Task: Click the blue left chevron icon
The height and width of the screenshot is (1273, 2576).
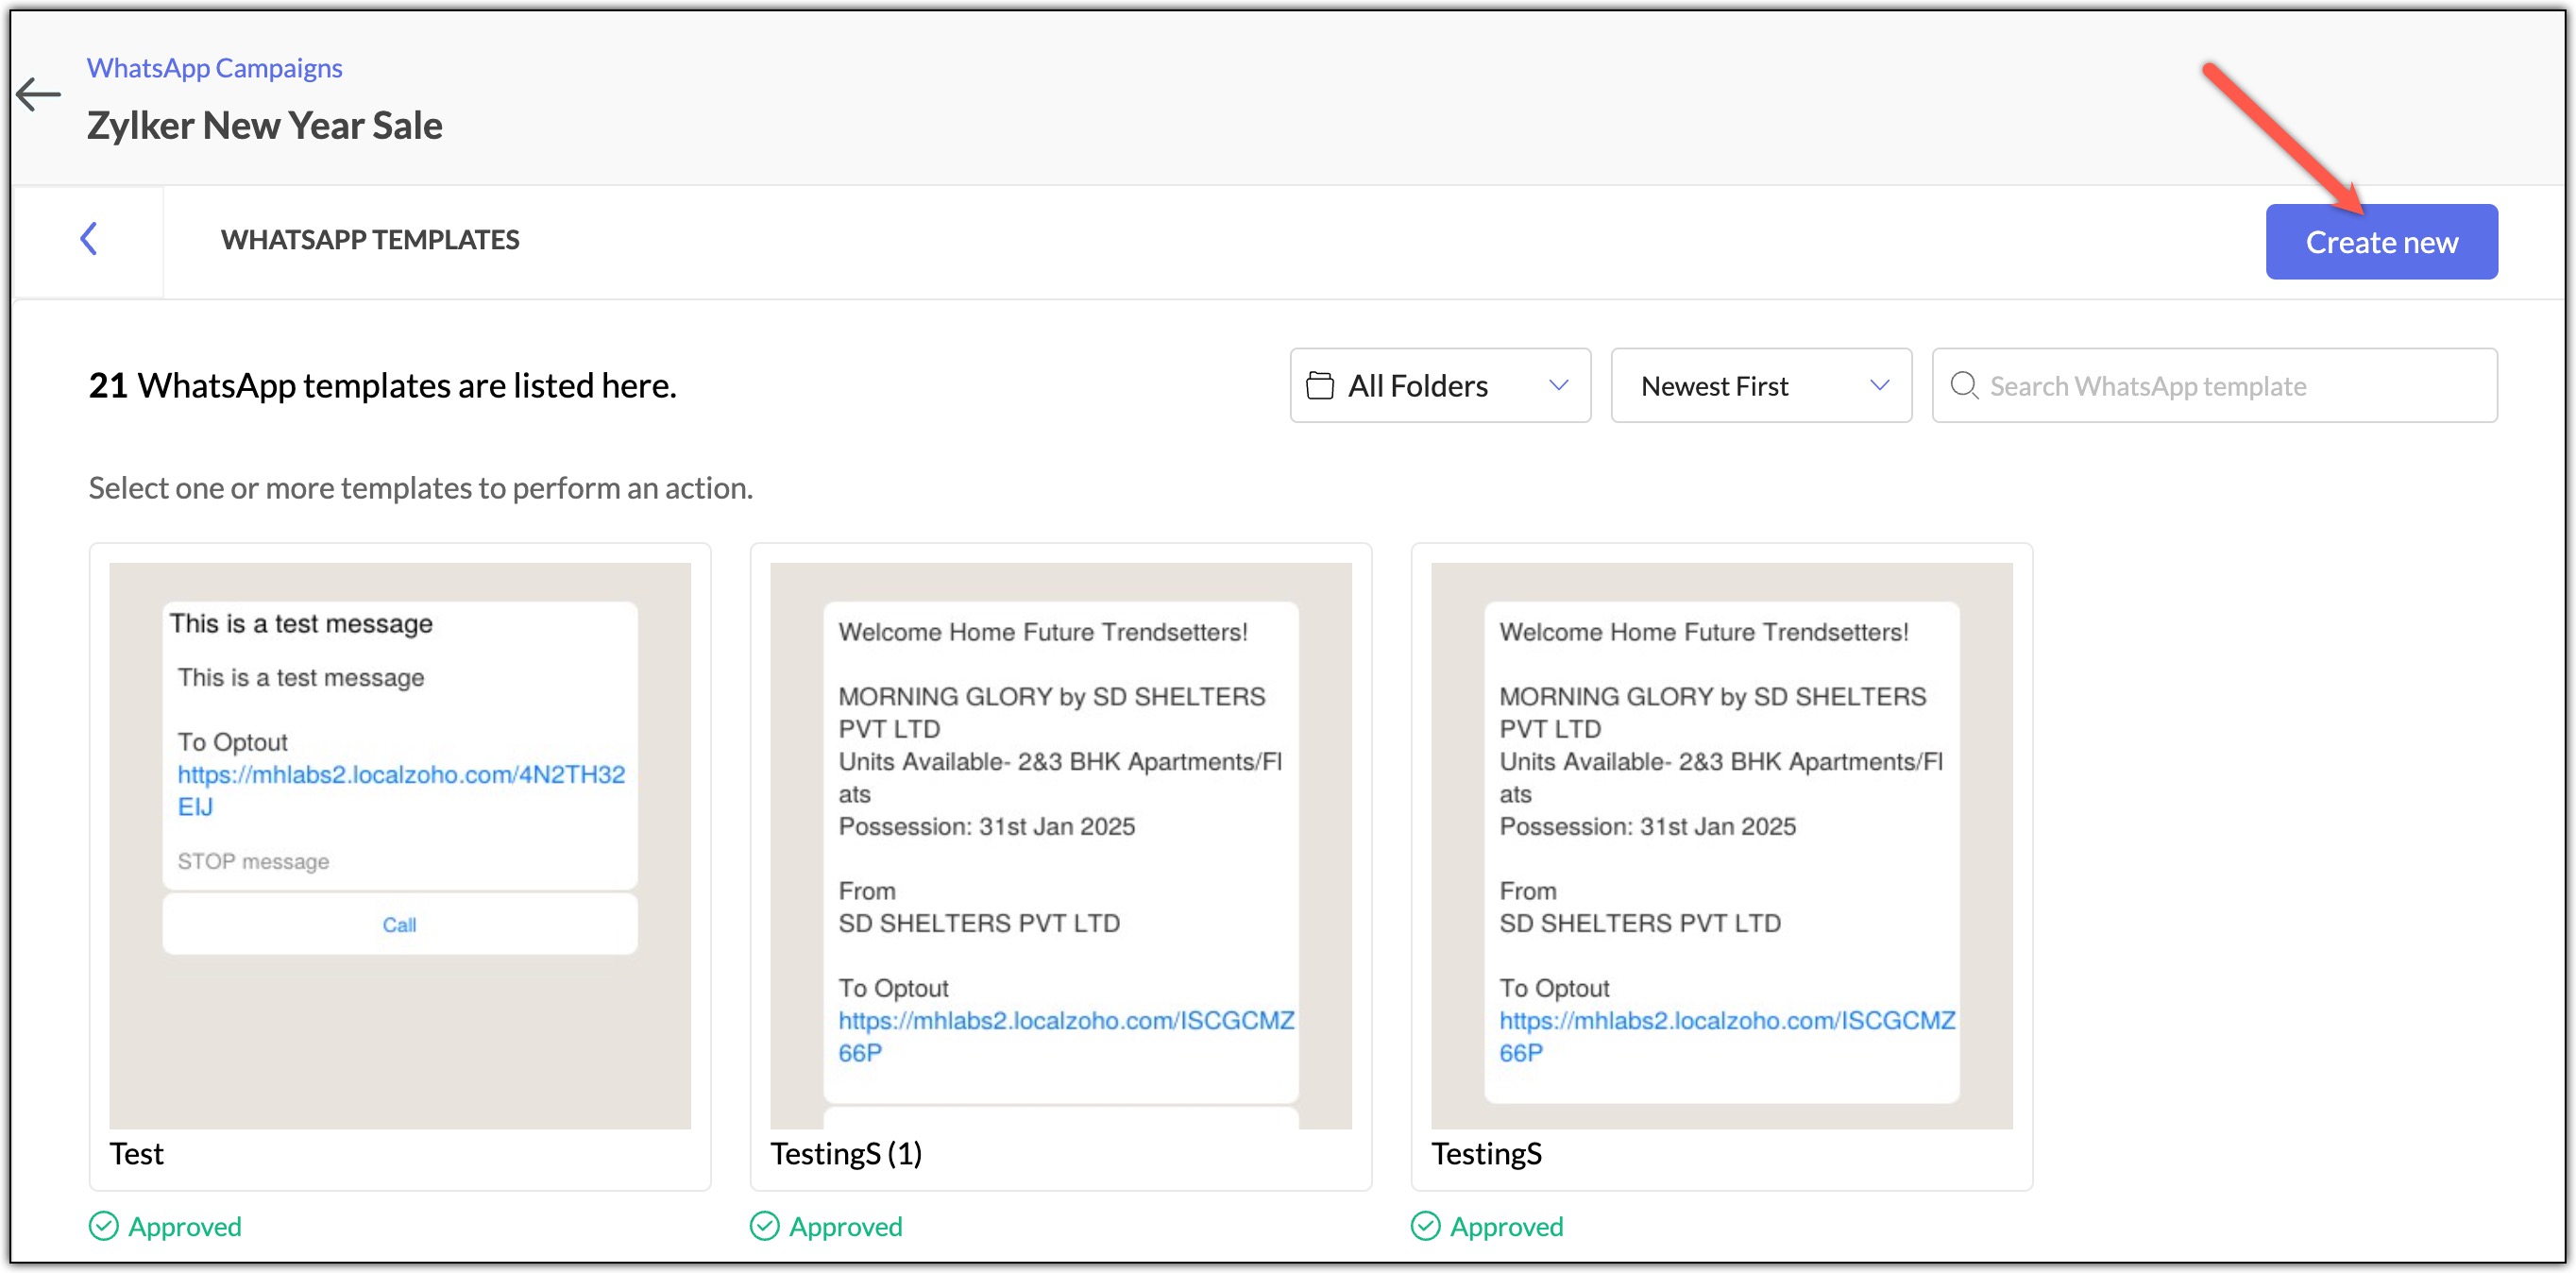Action: [89, 239]
